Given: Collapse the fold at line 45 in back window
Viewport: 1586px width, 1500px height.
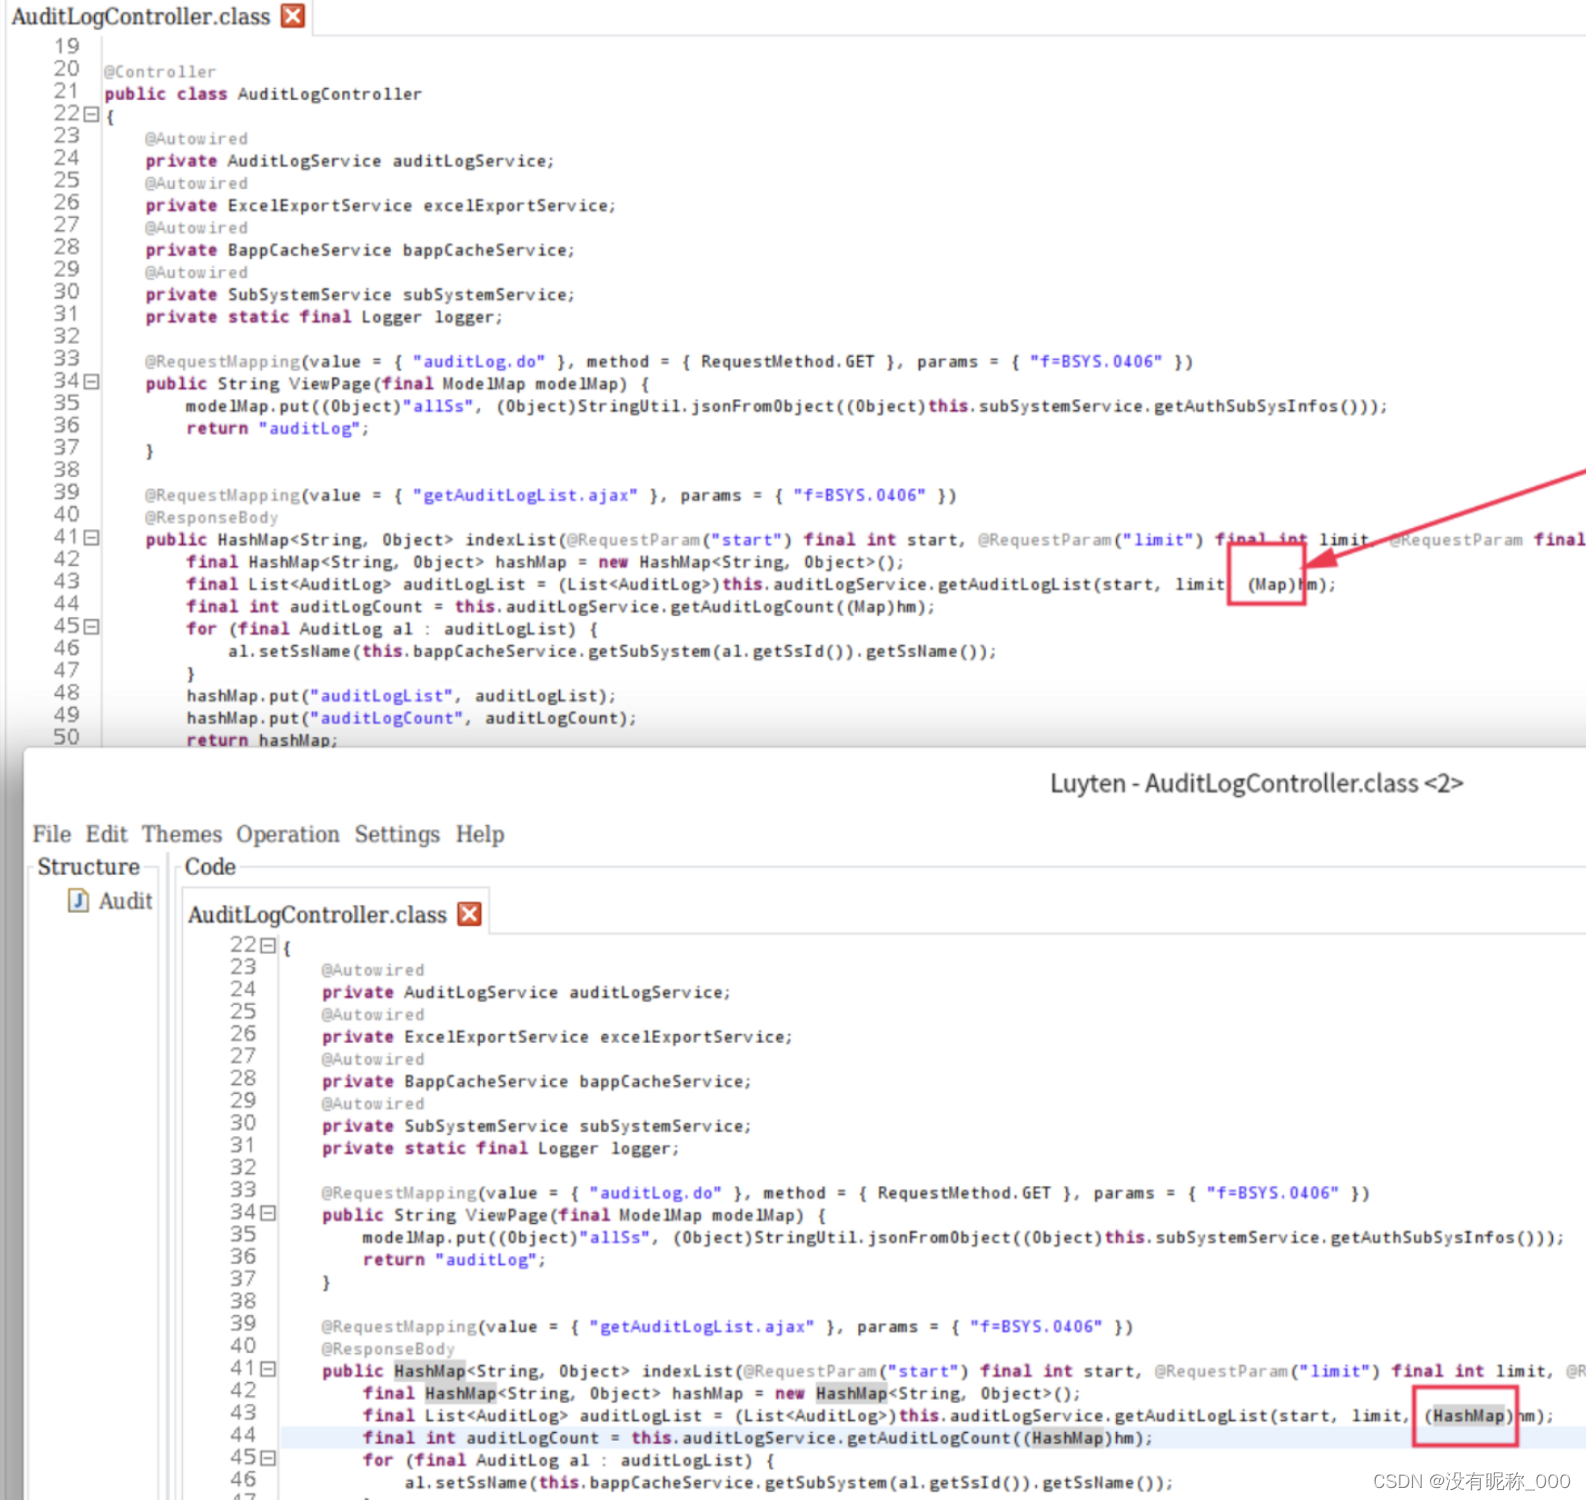Looking at the screenshot, I should point(91,627).
